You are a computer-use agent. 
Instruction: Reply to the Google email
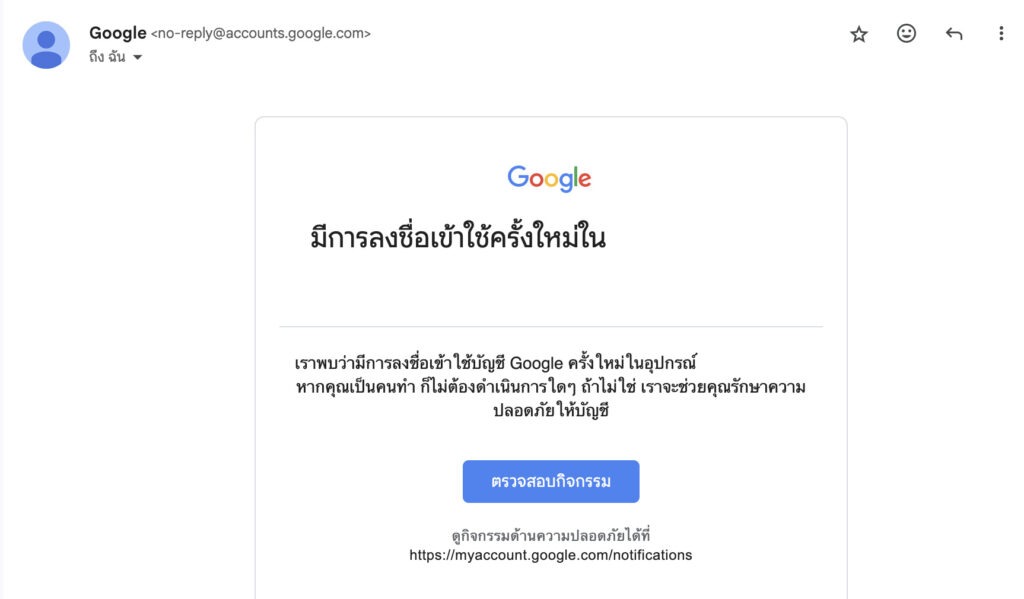(954, 34)
